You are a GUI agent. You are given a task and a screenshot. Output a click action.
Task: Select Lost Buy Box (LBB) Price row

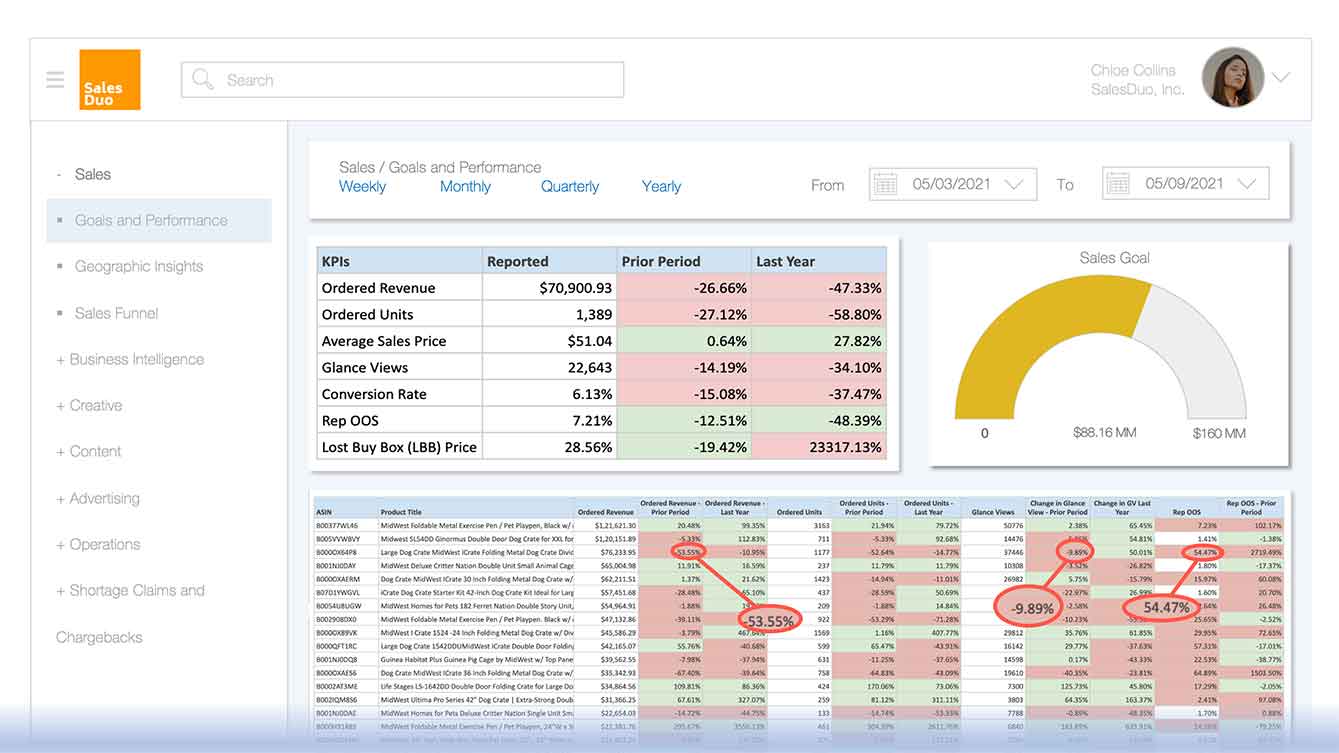coord(399,447)
